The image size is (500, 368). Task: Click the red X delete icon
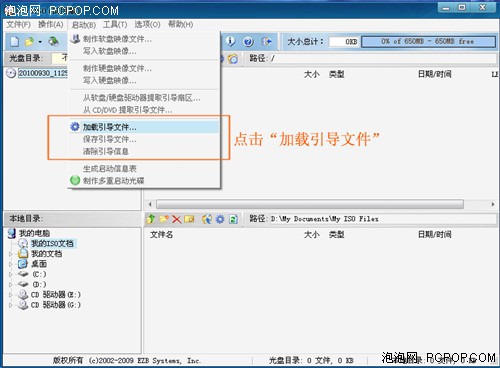pos(176,219)
